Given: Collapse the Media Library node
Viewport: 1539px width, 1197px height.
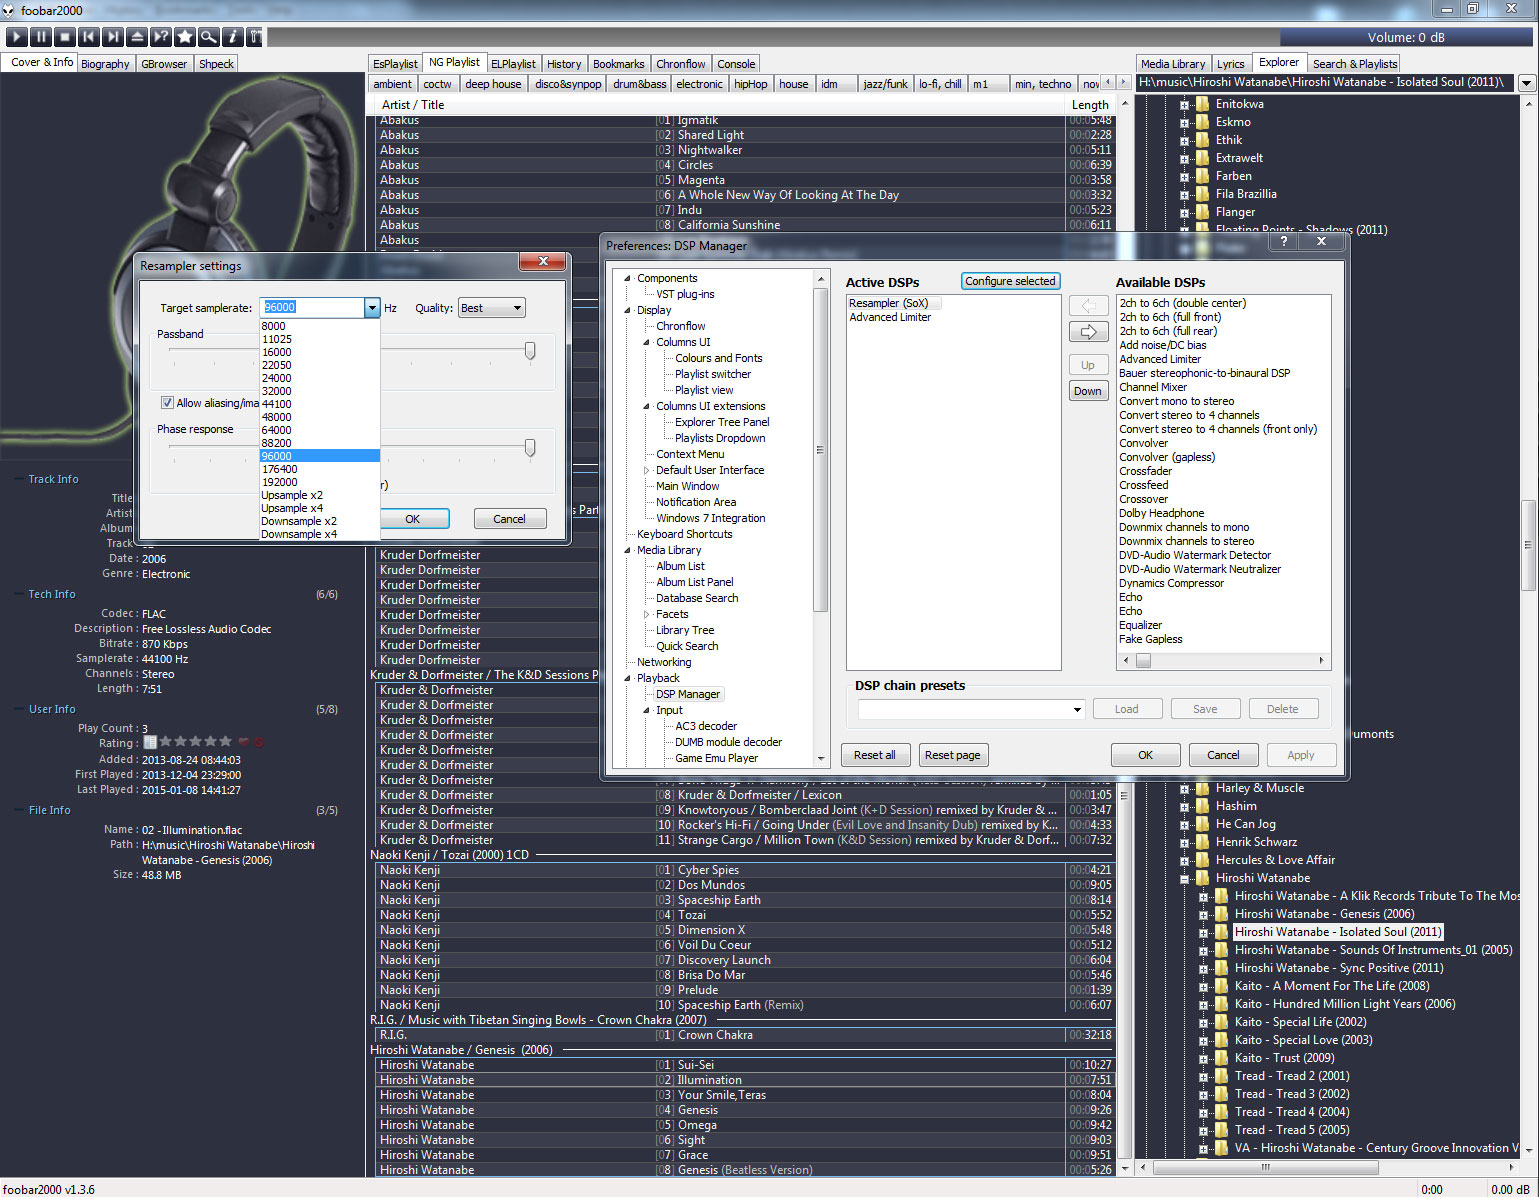Looking at the screenshot, I should tap(628, 551).
